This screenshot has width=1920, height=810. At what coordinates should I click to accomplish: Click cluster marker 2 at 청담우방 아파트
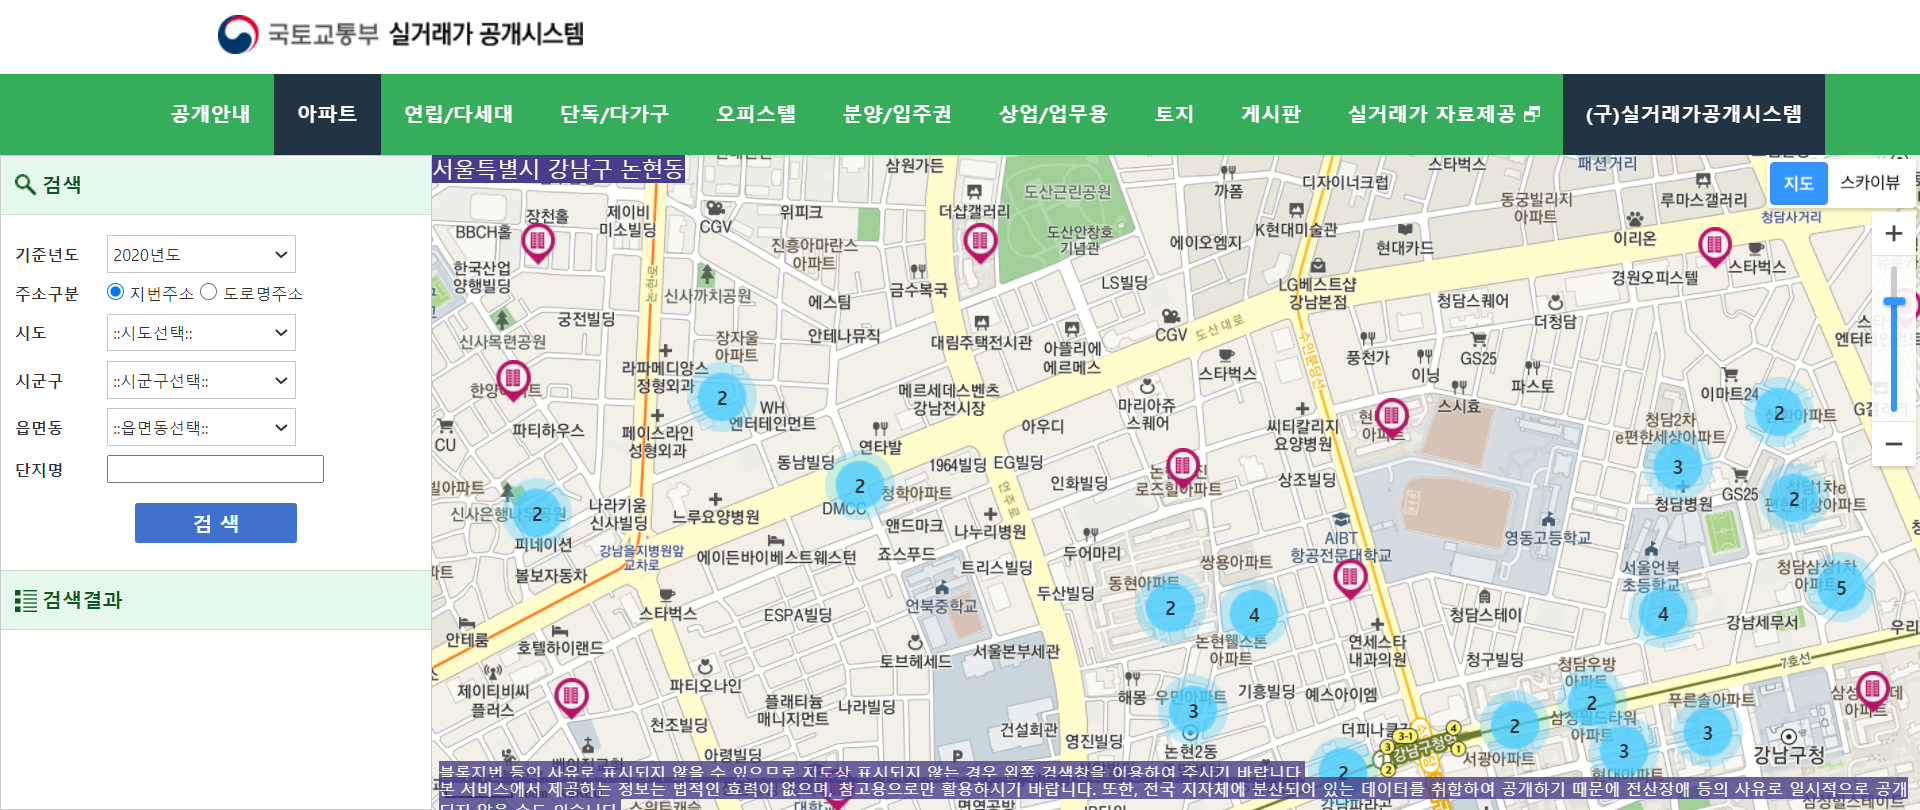1592,703
